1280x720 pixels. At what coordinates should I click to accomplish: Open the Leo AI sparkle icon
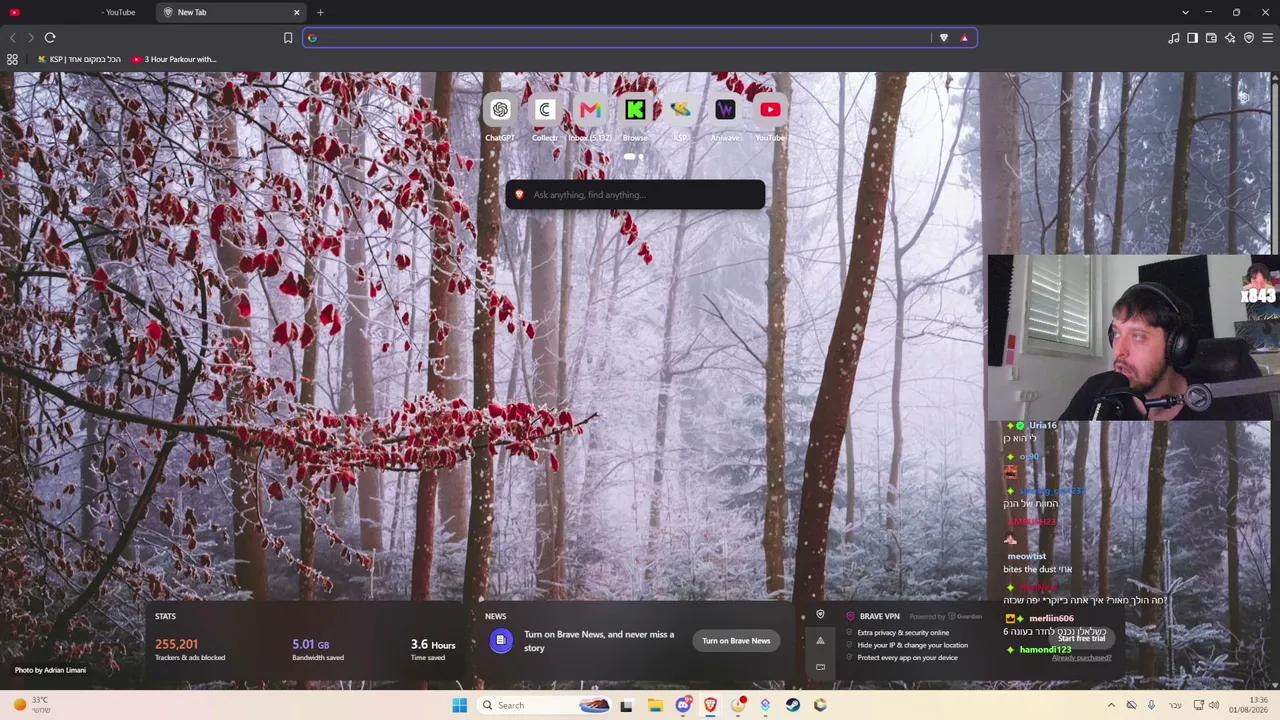tap(1230, 38)
